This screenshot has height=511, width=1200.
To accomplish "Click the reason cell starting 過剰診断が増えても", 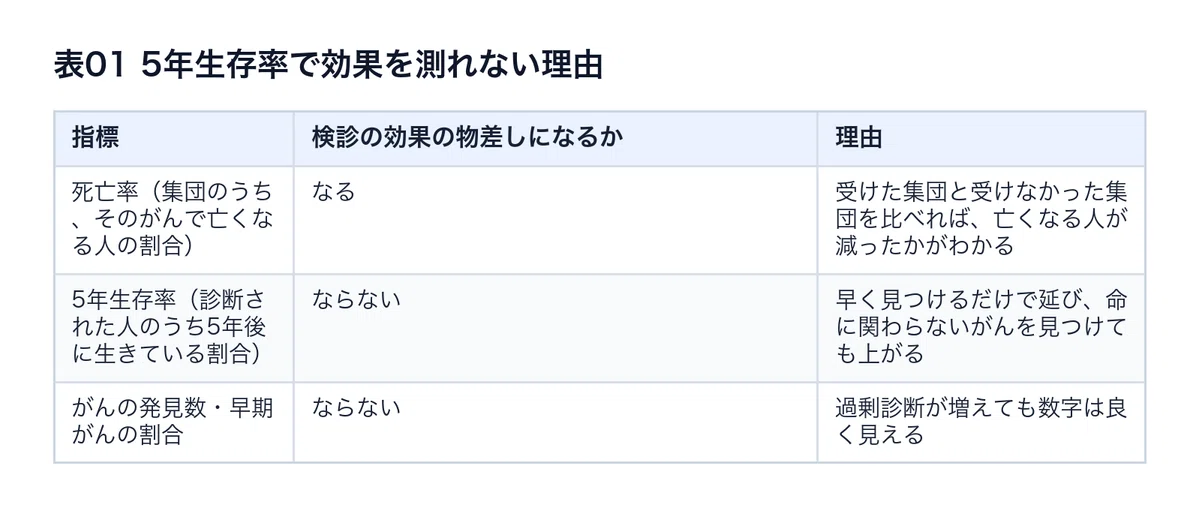I will coord(981,422).
